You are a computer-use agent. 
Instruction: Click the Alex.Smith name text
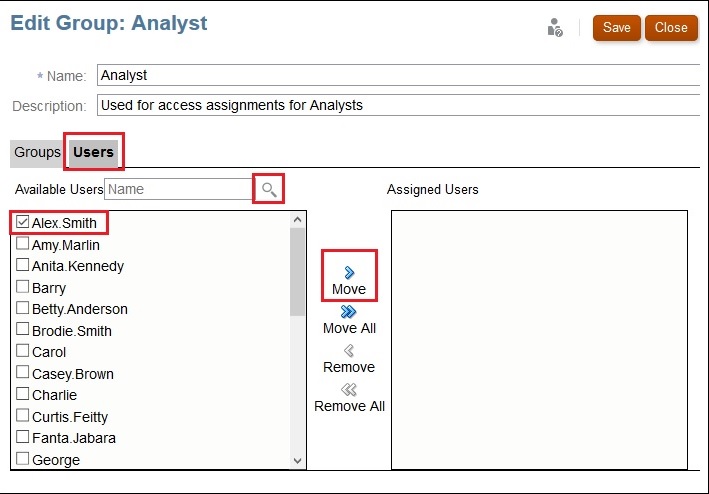pyautogui.click(x=64, y=223)
